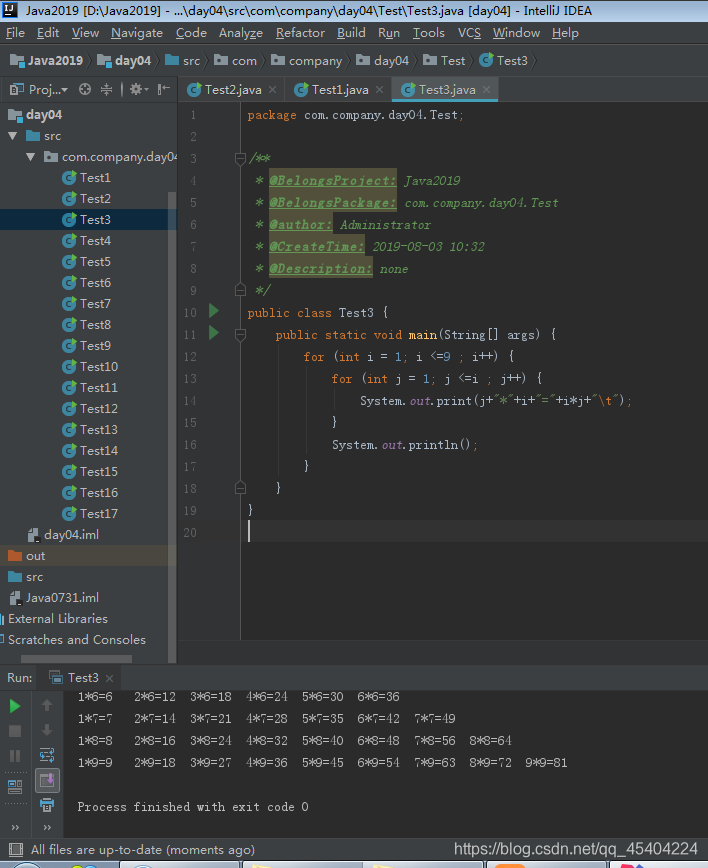Toggle Soft-Wrap in Run console
This screenshot has width=708, height=868.
coord(47,755)
